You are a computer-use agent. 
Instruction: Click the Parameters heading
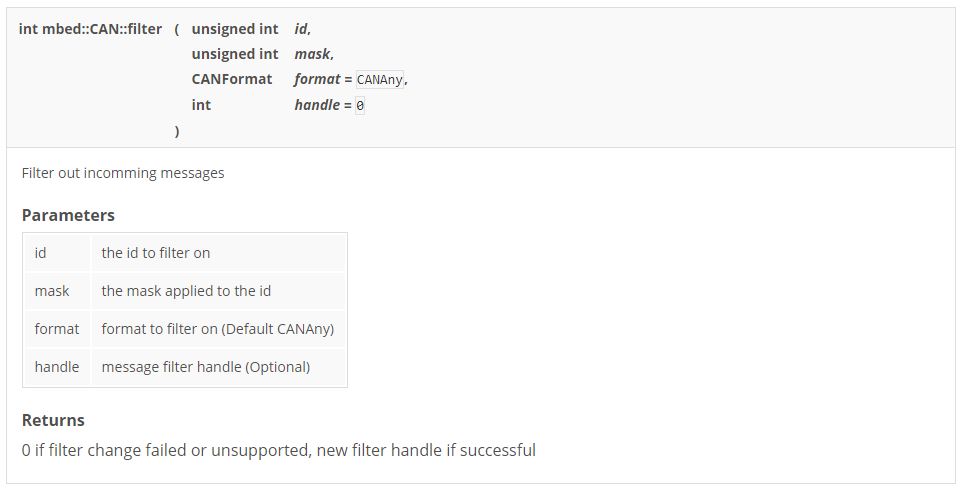[68, 215]
